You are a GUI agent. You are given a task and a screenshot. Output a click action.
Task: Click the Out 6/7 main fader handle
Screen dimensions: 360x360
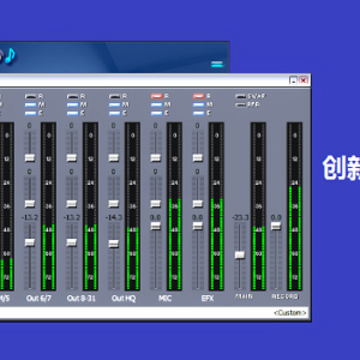pyautogui.click(x=30, y=243)
